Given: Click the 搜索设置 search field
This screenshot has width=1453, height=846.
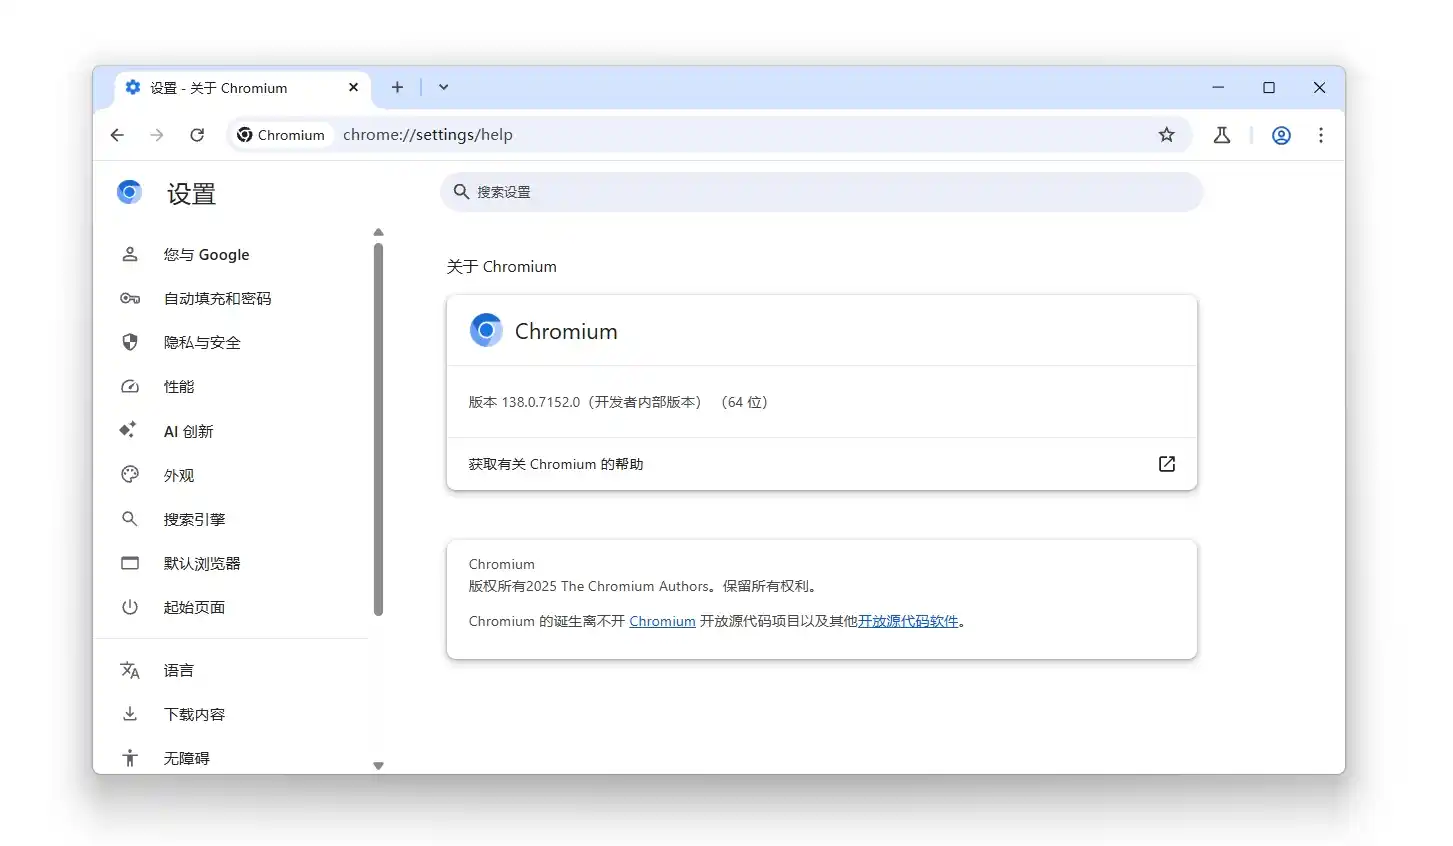Looking at the screenshot, I should click(x=822, y=192).
